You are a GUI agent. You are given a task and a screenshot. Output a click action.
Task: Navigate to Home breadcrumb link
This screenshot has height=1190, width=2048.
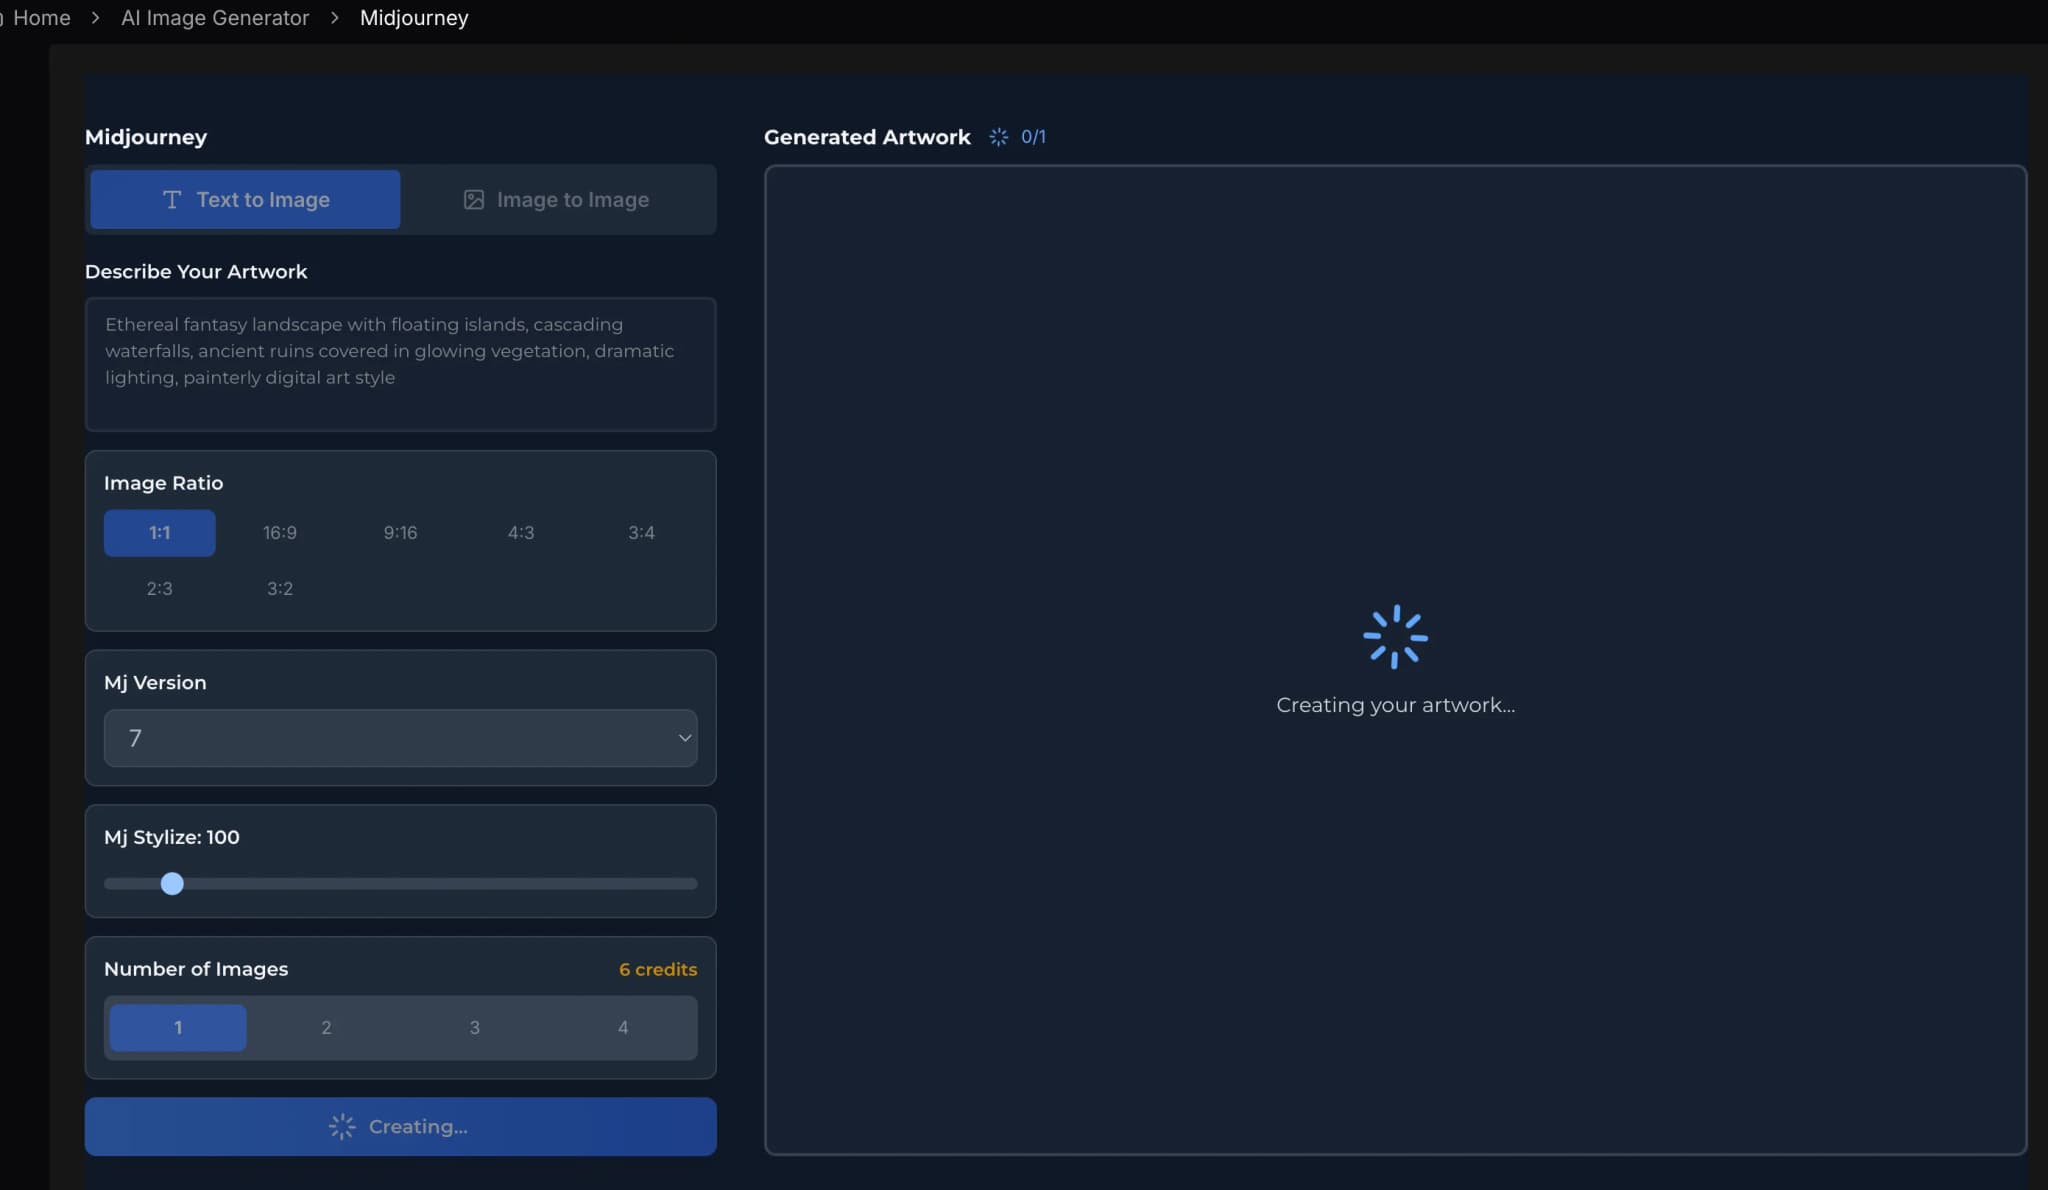pyautogui.click(x=42, y=18)
